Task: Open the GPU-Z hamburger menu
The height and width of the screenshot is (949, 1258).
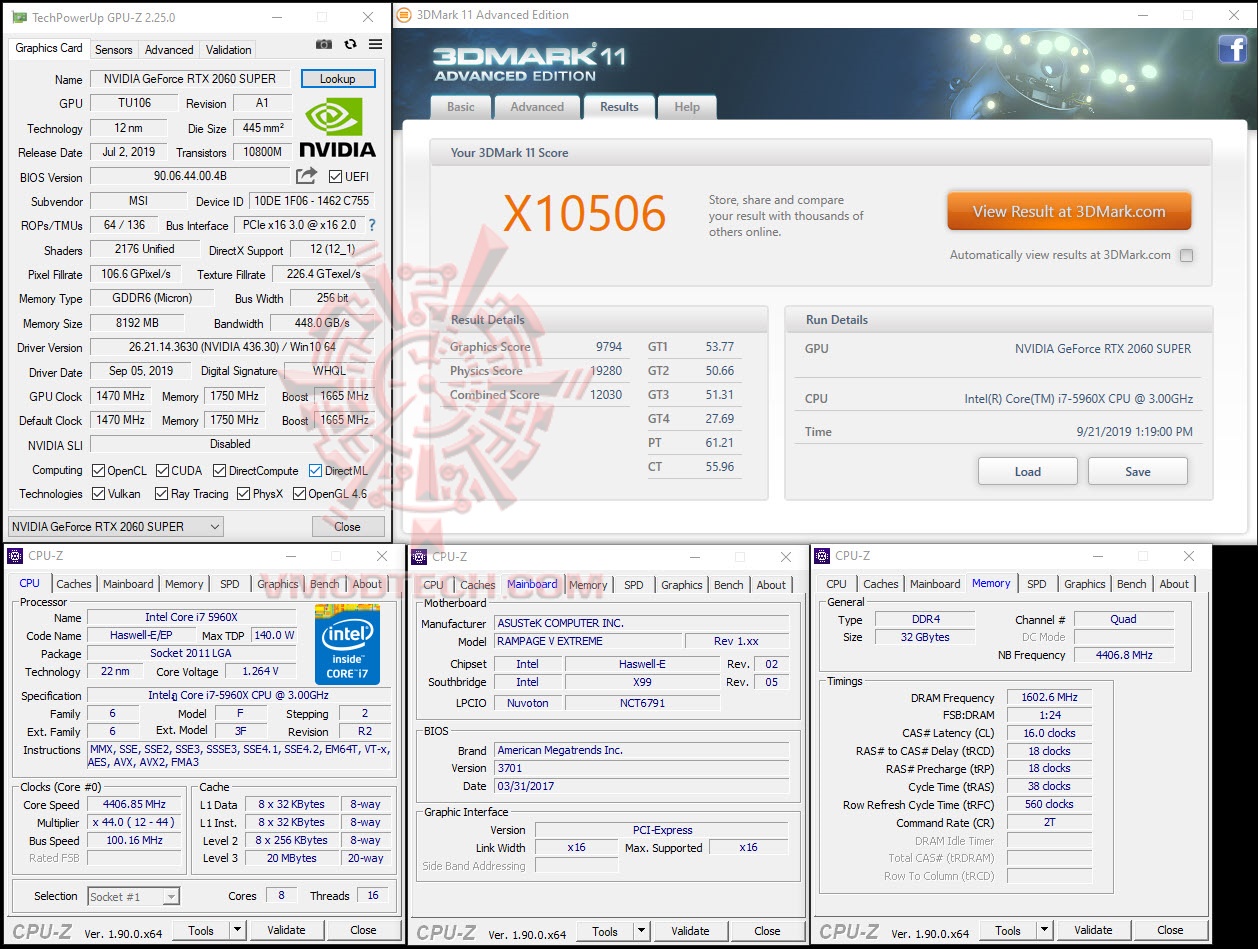Action: click(375, 44)
